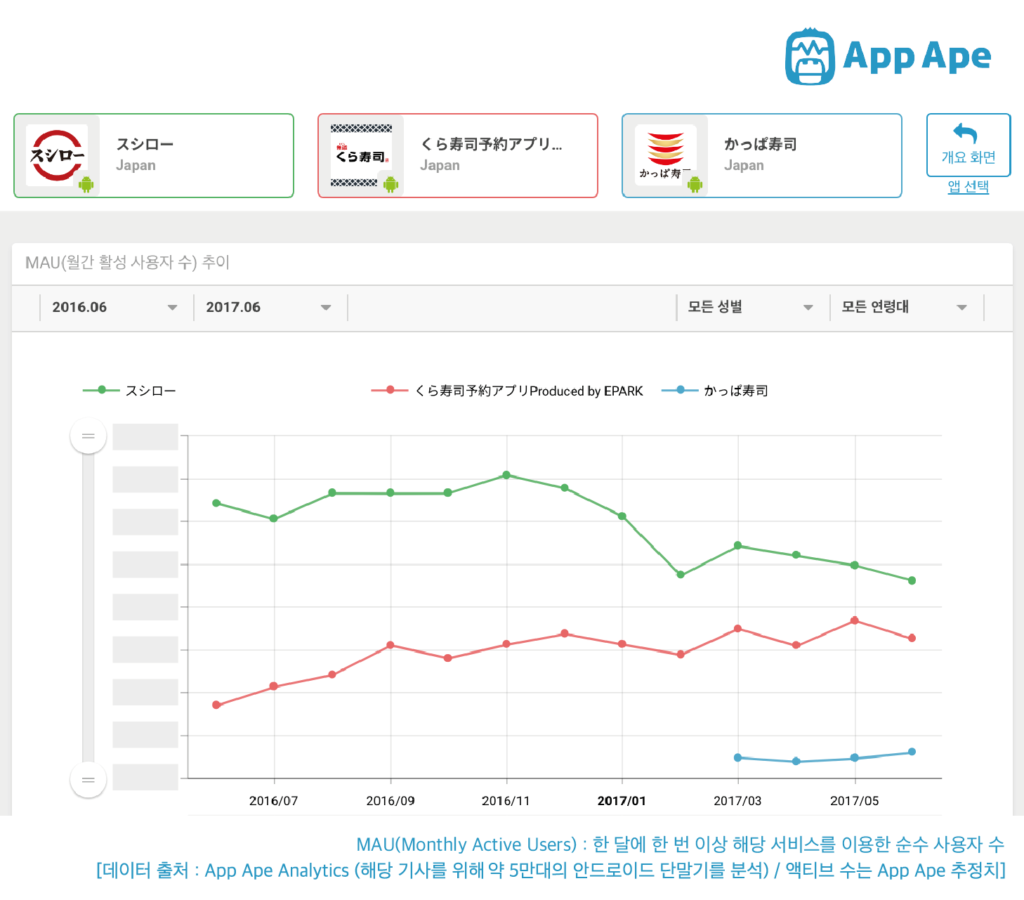Toggle the スシロー series in the legend

132,390
